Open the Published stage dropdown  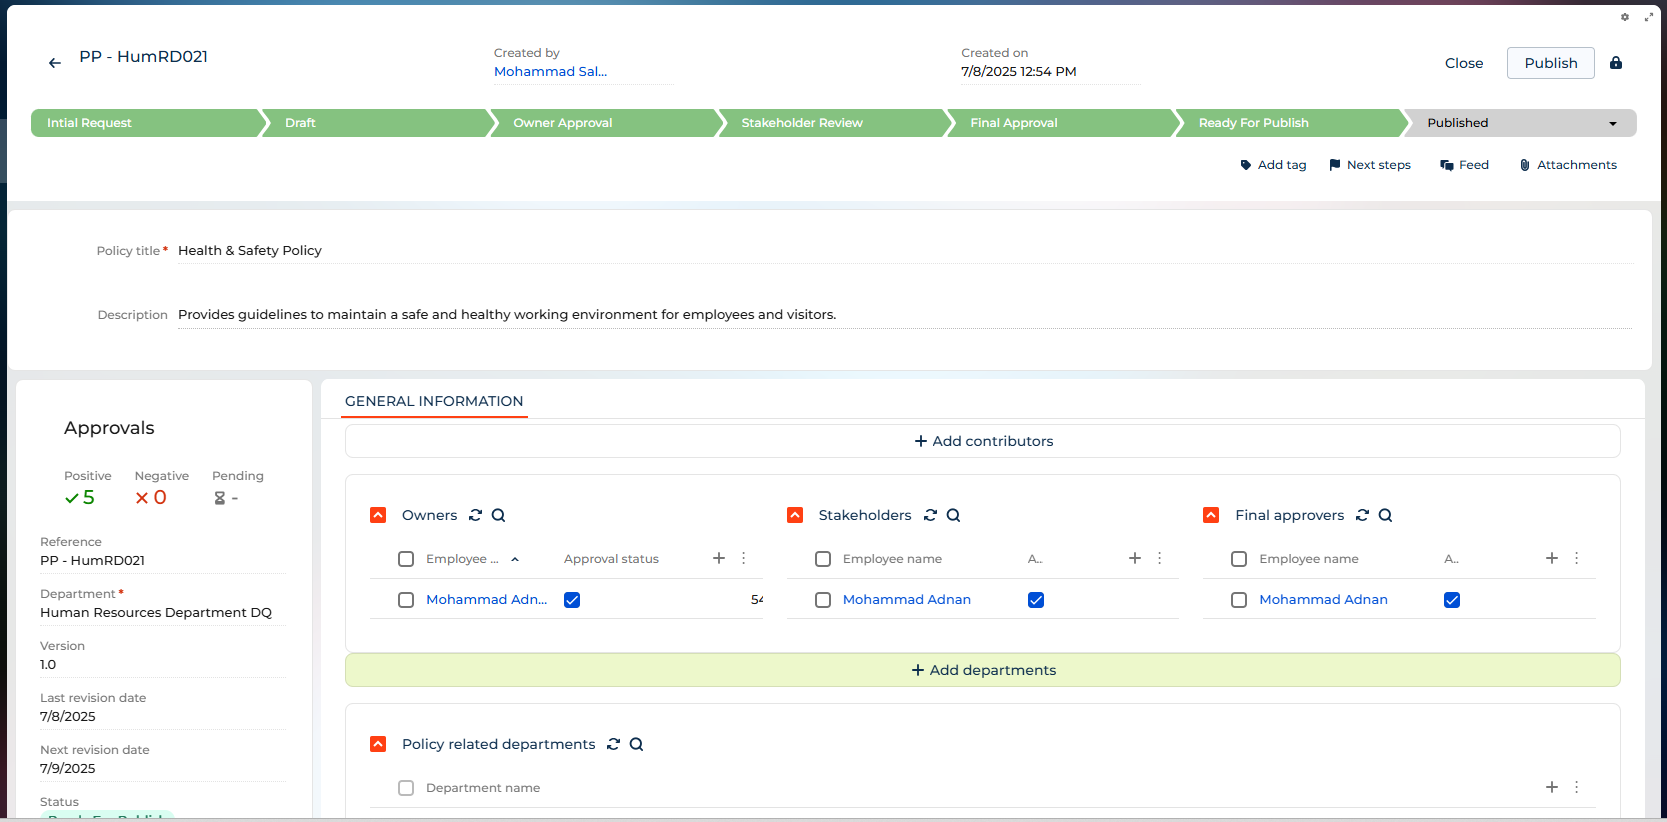tap(1612, 123)
